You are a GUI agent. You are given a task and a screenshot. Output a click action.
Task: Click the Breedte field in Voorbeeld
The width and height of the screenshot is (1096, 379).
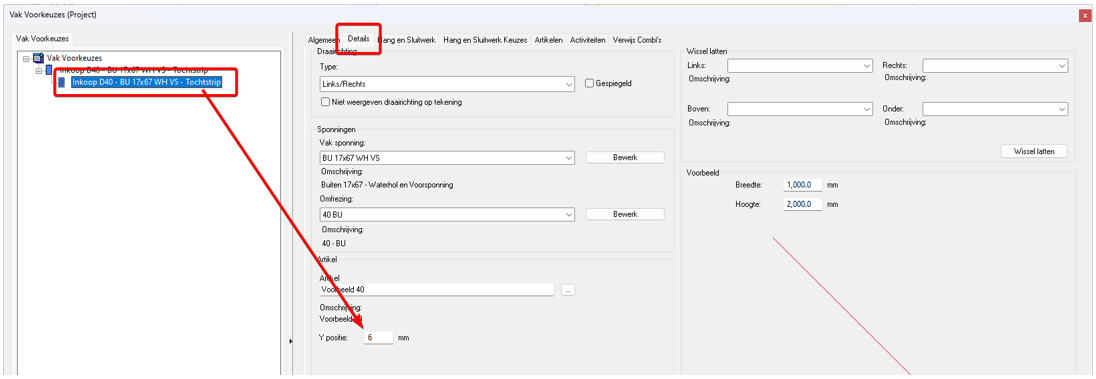(x=802, y=185)
